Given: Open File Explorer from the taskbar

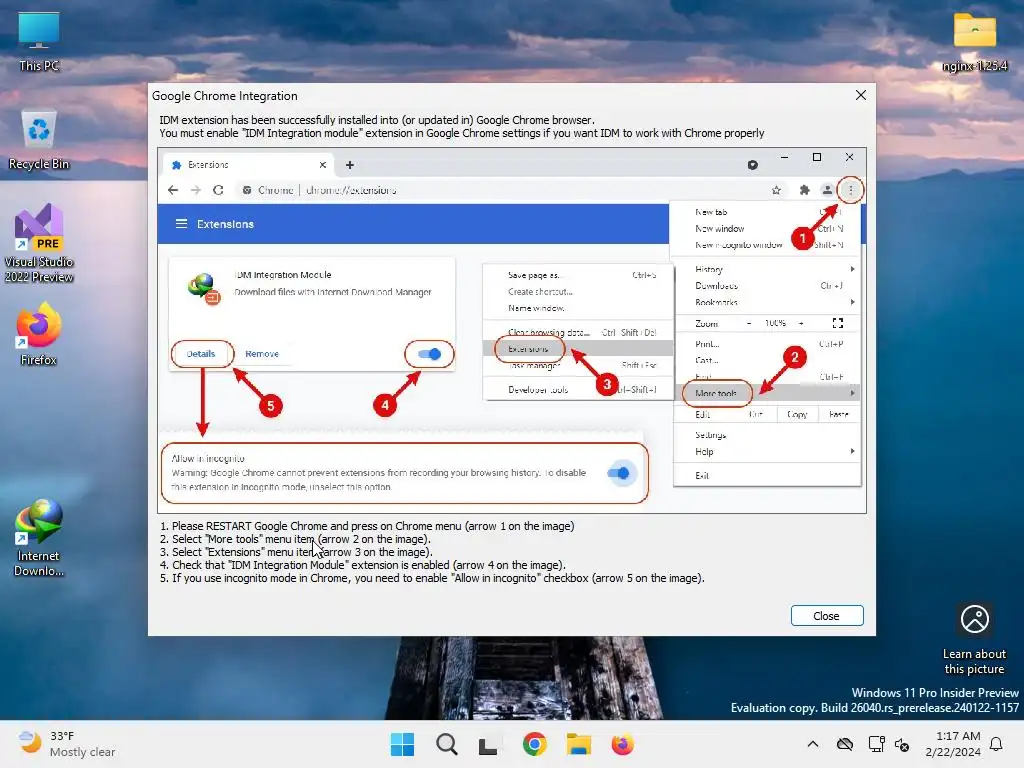Looking at the screenshot, I should [579, 744].
